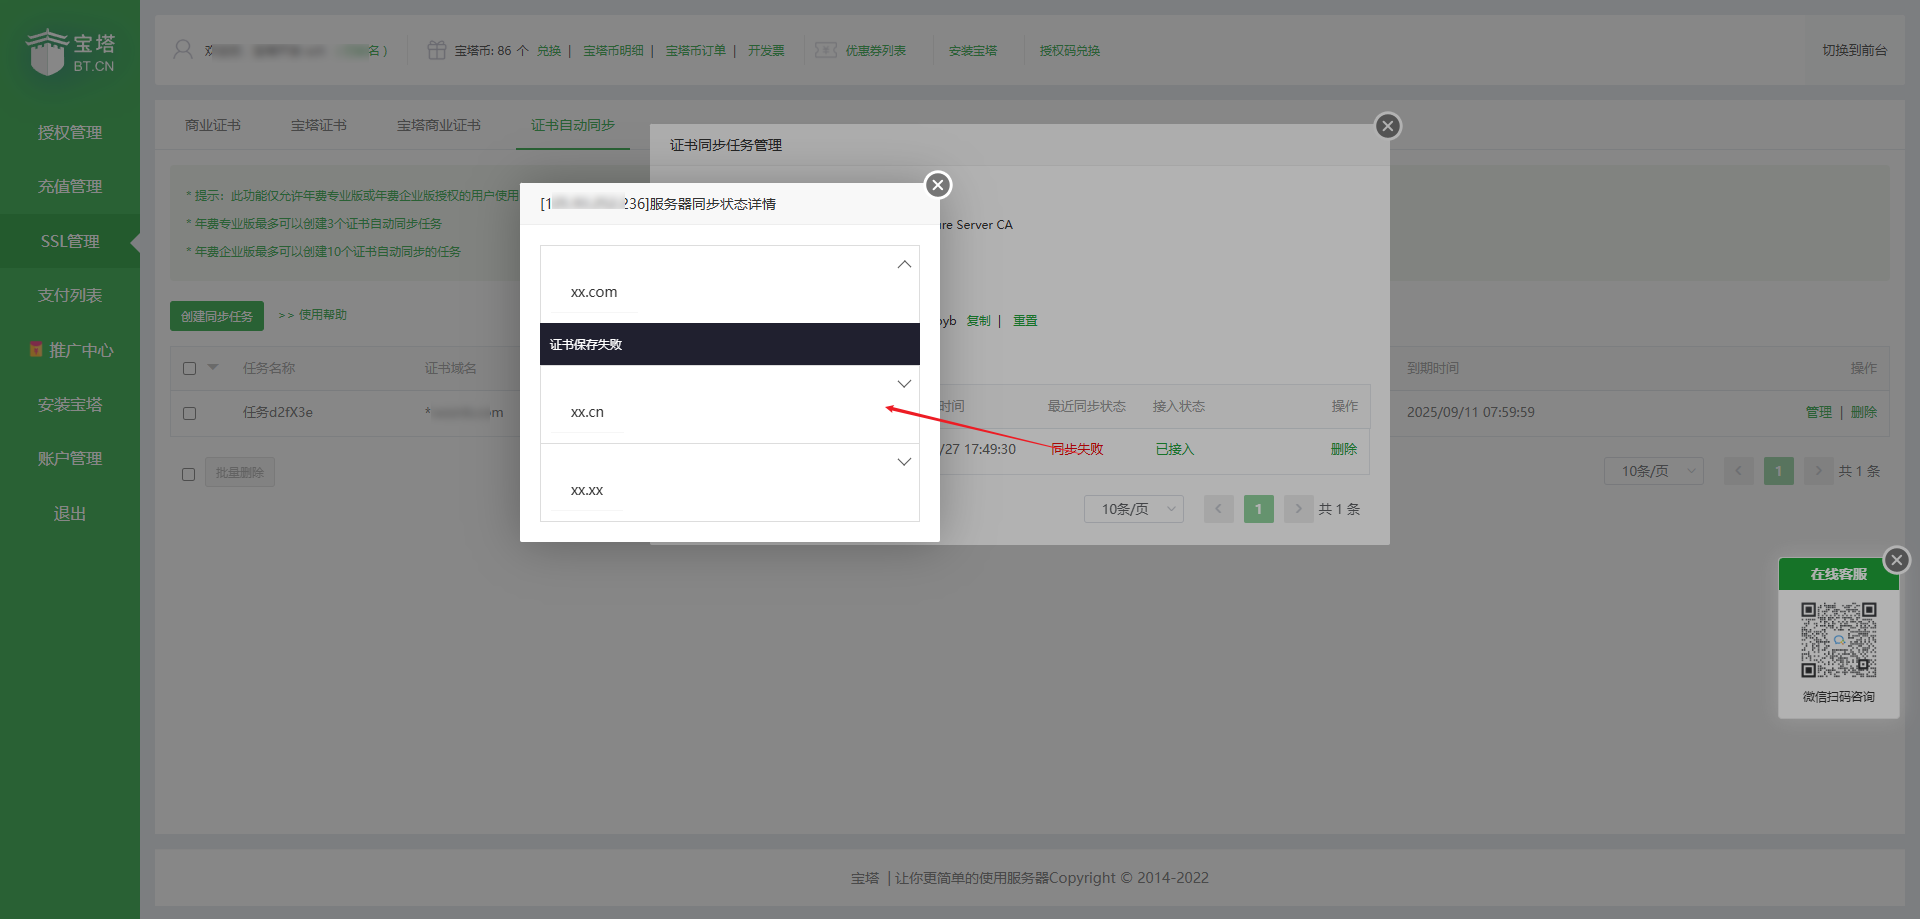Click 安装宝塔 in the top header
This screenshot has height=919, width=1920.
point(973,50)
